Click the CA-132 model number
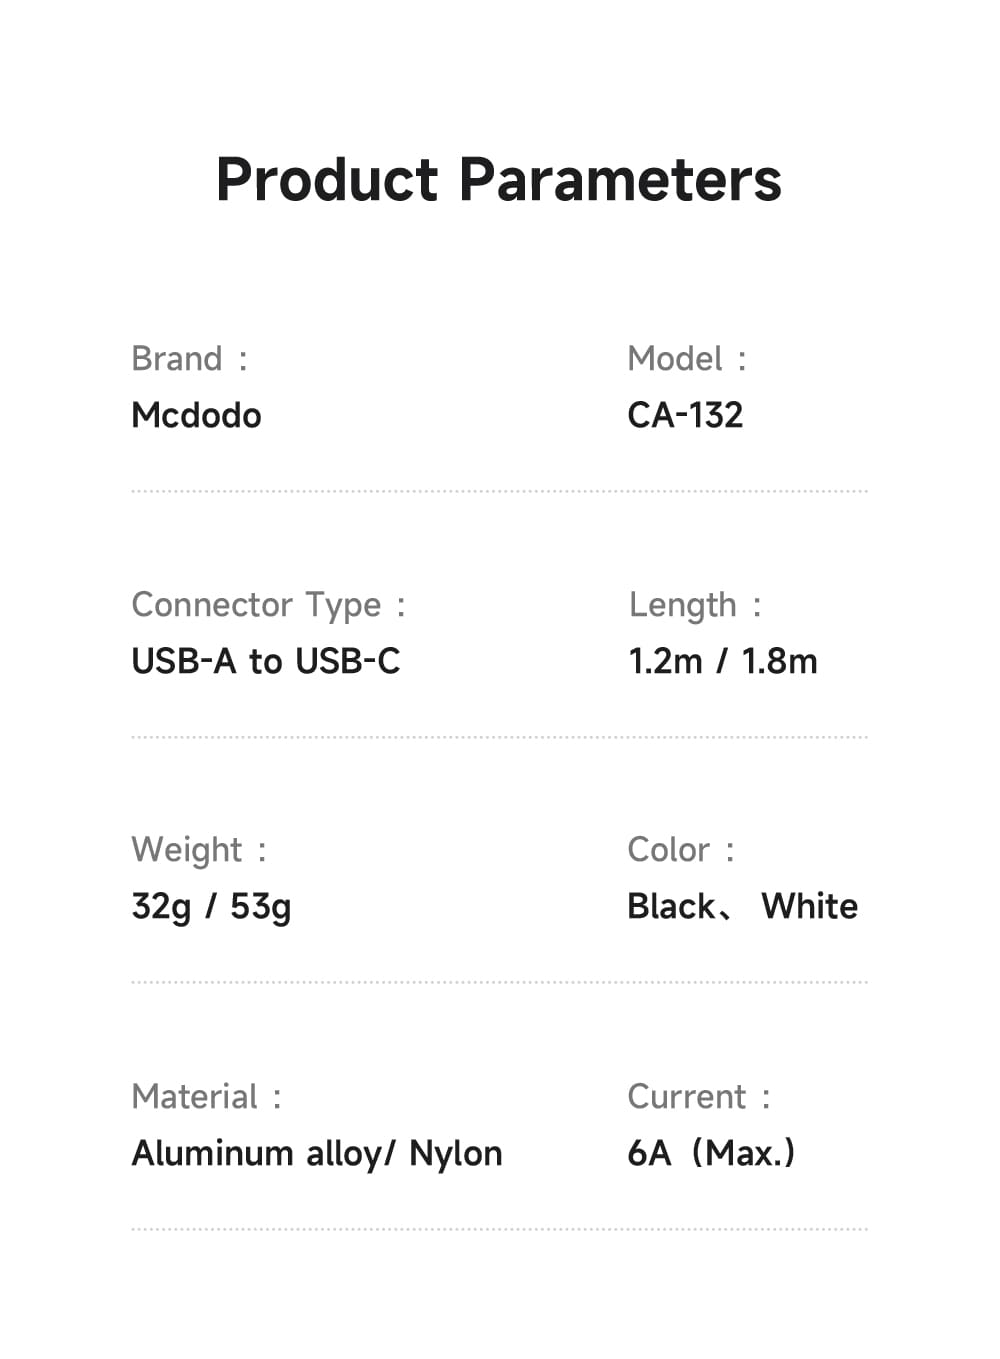This screenshot has width=1000, height=1359. pyautogui.click(x=685, y=415)
